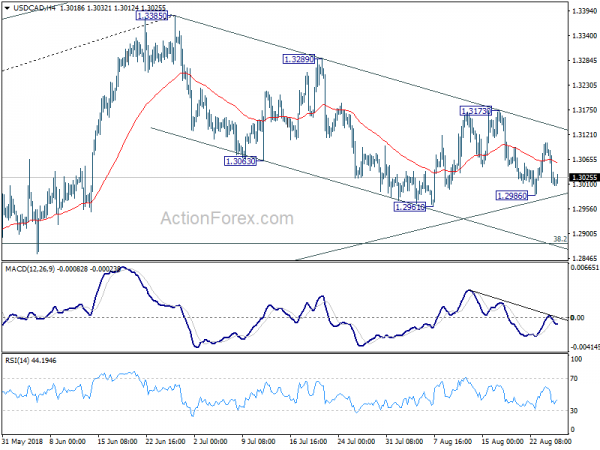This screenshot has height=450, width=600.
Task: Click the 1.31210 price axis value
Action: [584, 135]
